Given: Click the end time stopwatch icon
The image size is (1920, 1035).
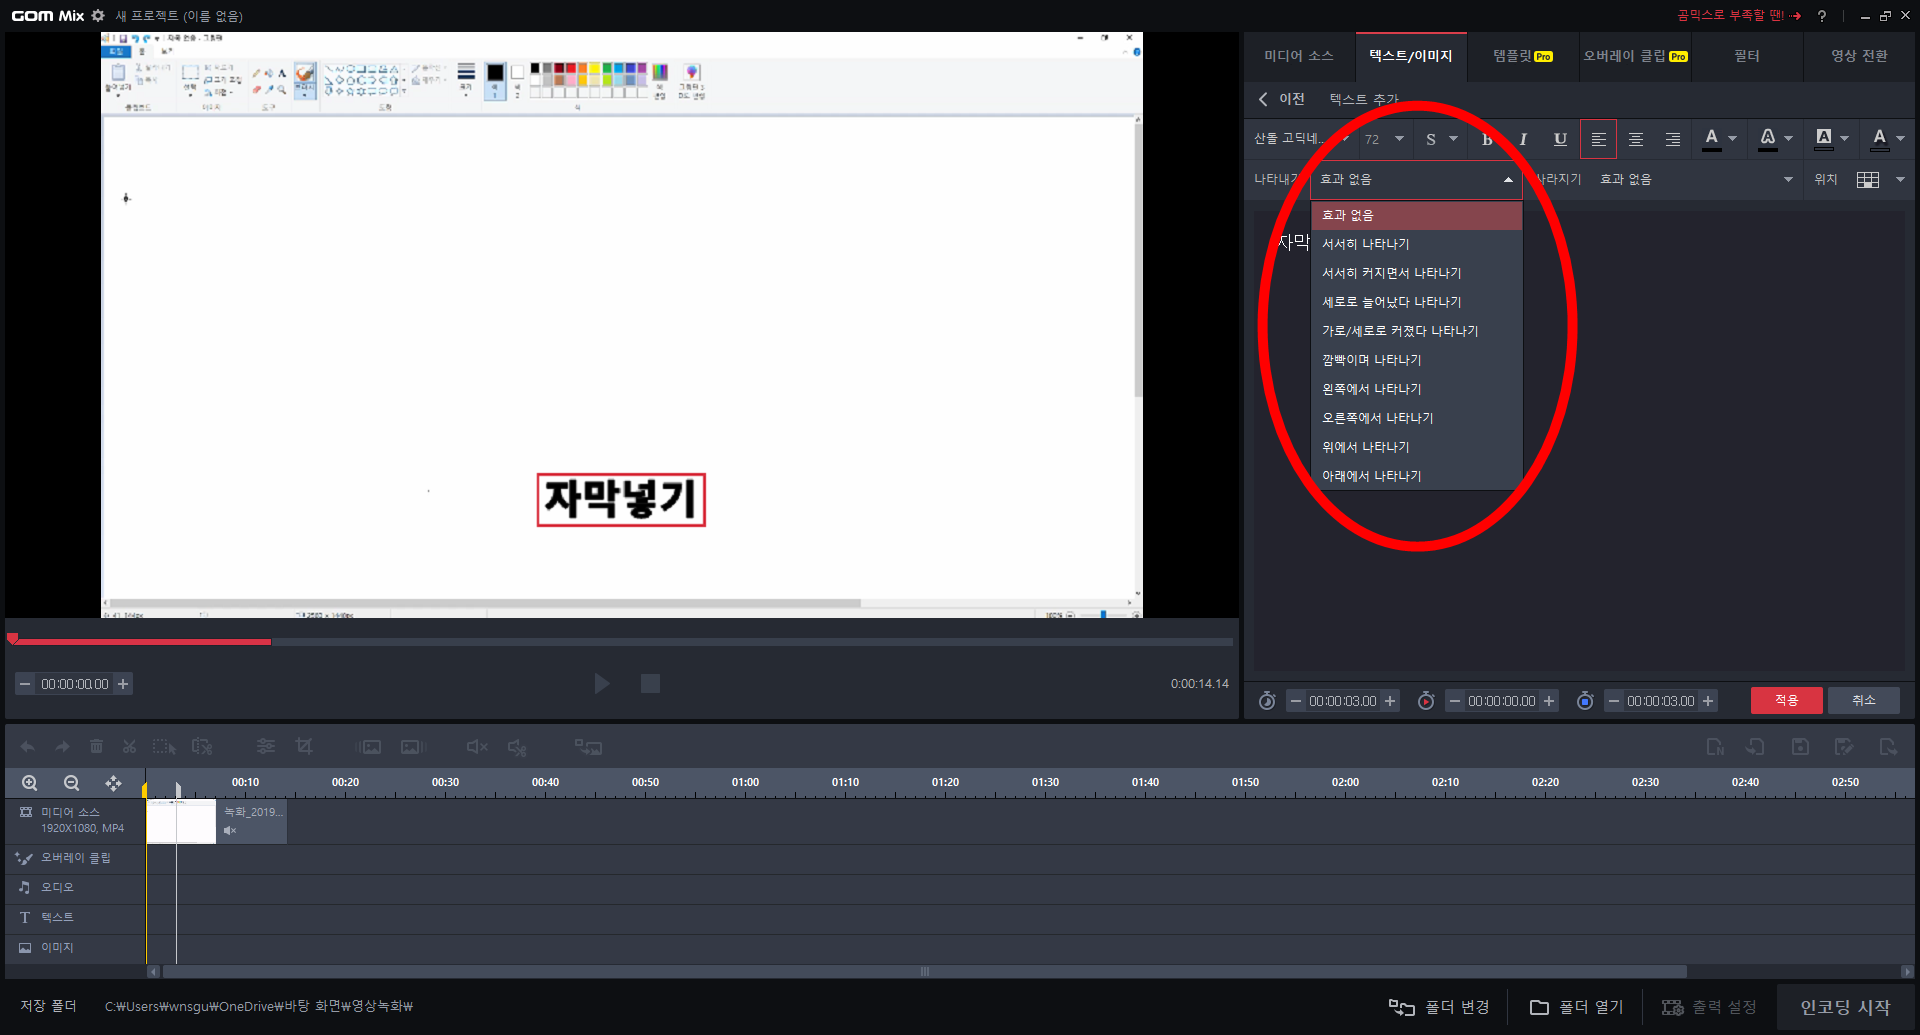Looking at the screenshot, I should (x=1585, y=701).
